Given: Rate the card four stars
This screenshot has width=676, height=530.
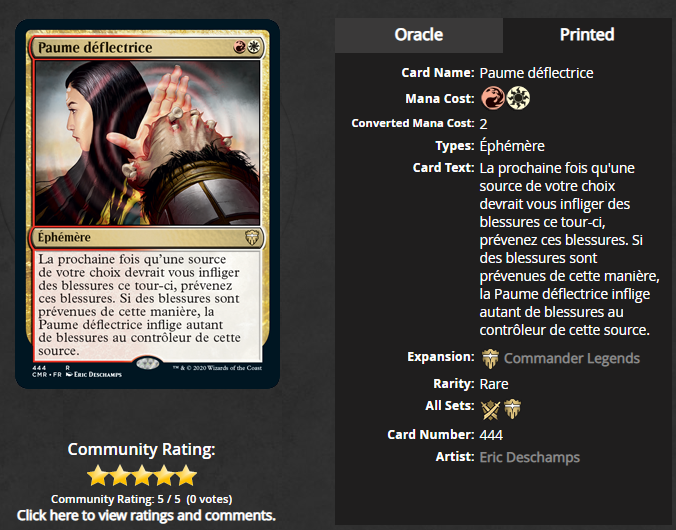Looking at the screenshot, I should [x=164, y=475].
